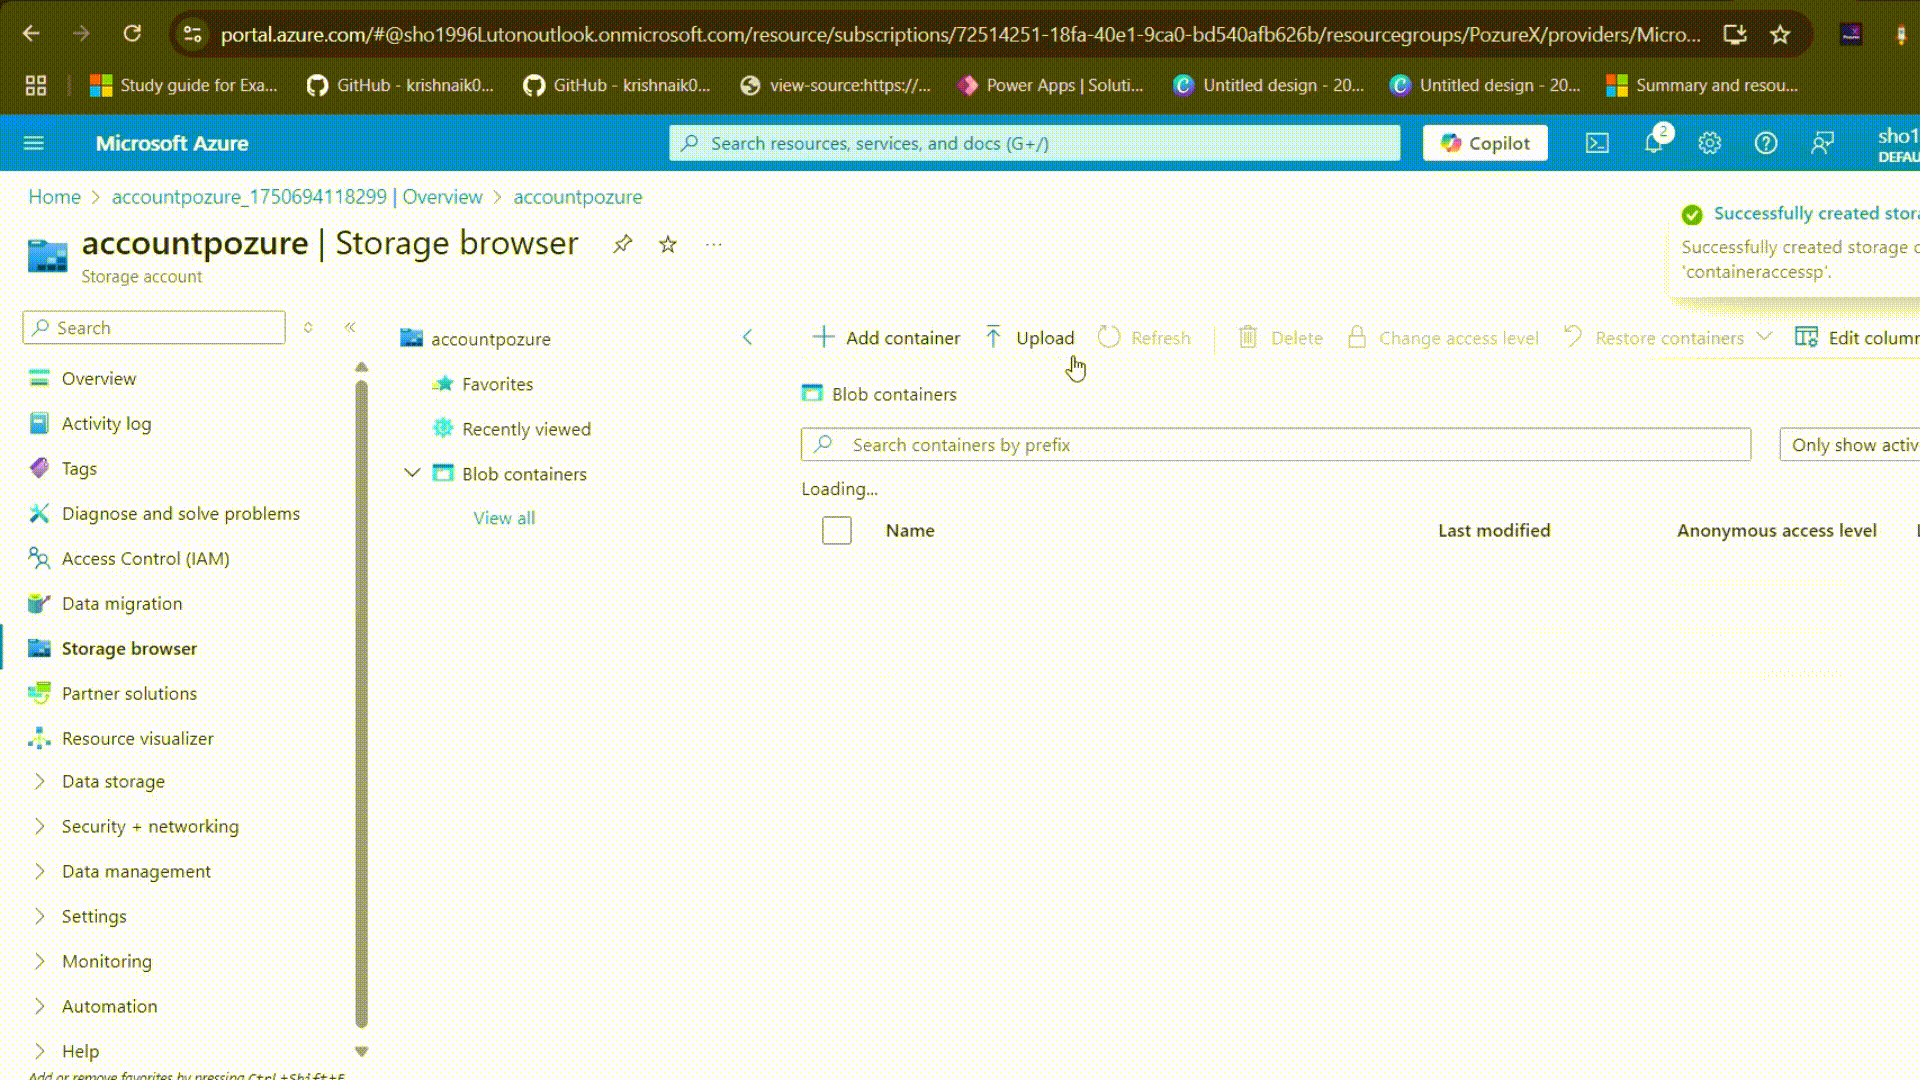The image size is (1920, 1080).
Task: Go back in the browser
Action: (x=31, y=34)
